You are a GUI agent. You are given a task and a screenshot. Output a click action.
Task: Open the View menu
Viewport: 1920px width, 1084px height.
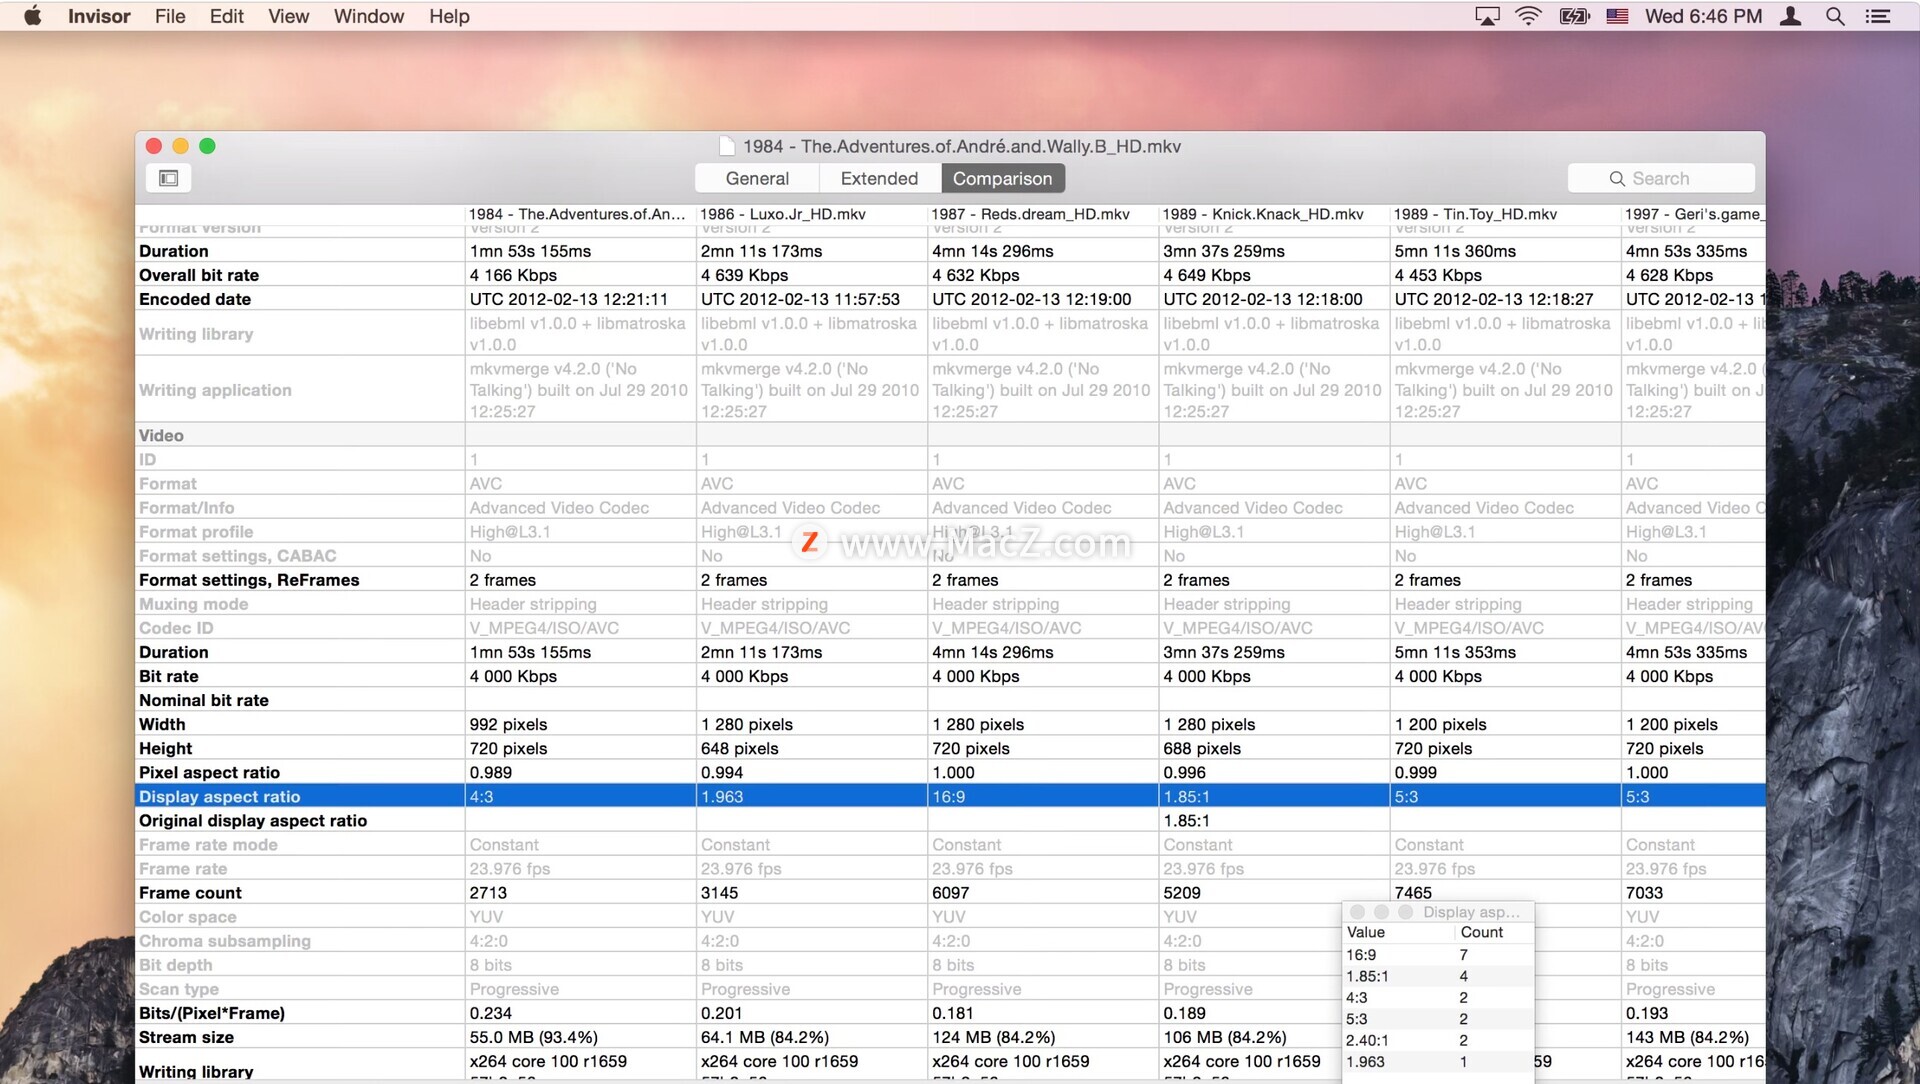point(288,16)
